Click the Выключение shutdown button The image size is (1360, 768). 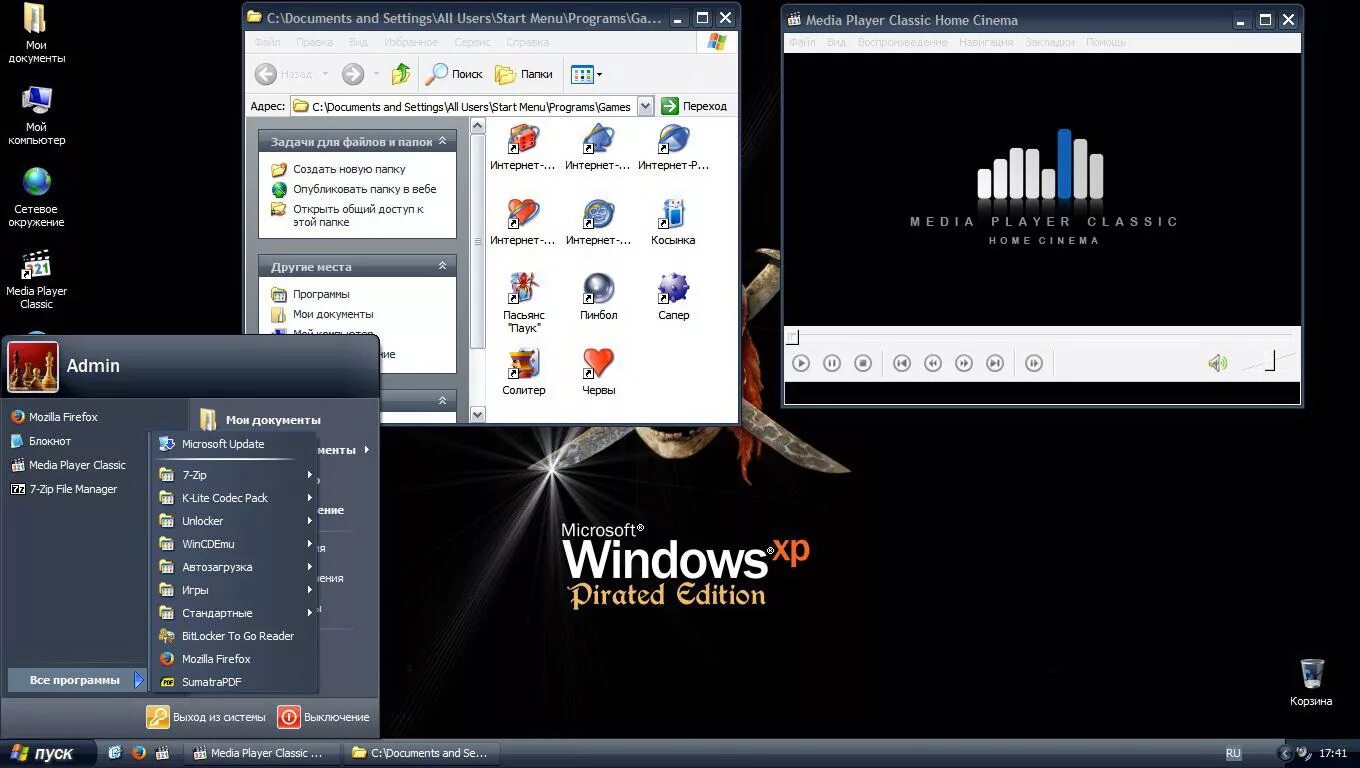(323, 717)
